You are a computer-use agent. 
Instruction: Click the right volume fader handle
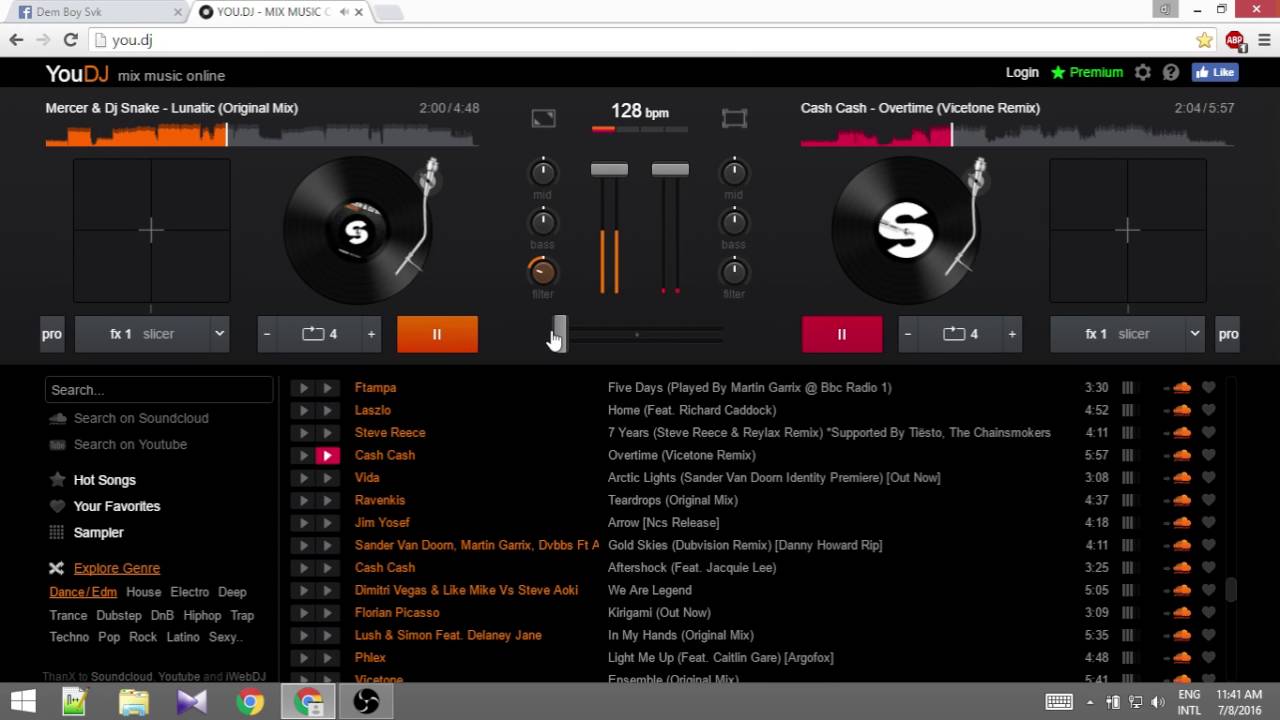tap(670, 170)
